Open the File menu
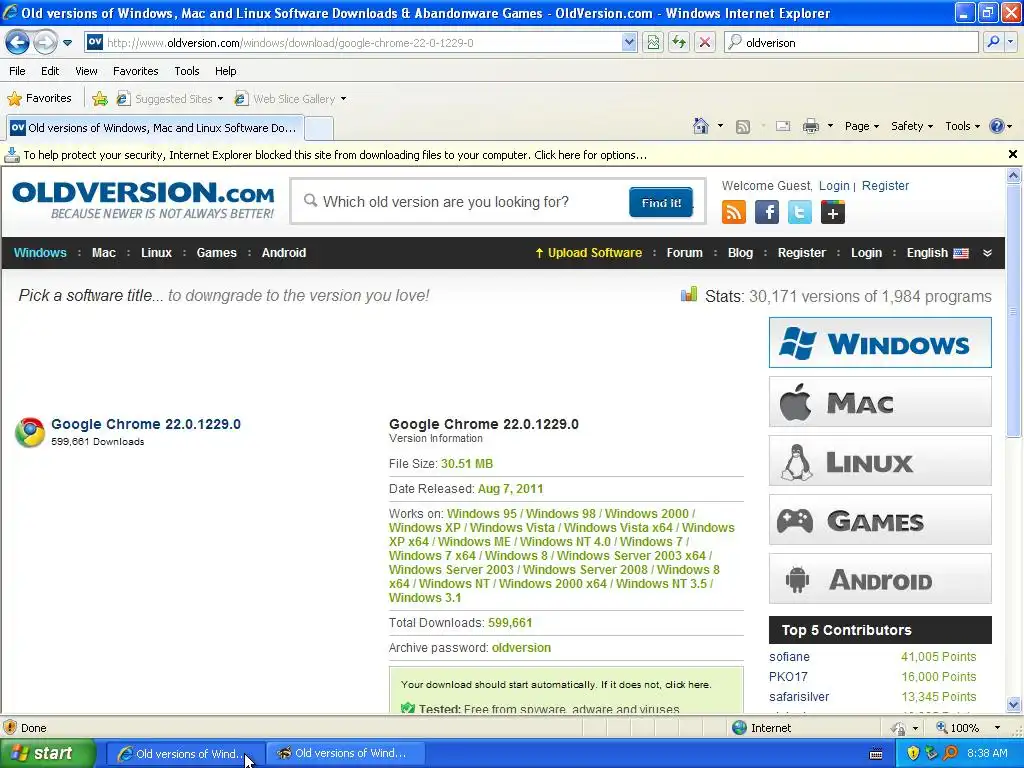The height and width of the screenshot is (768, 1024). pyautogui.click(x=18, y=71)
